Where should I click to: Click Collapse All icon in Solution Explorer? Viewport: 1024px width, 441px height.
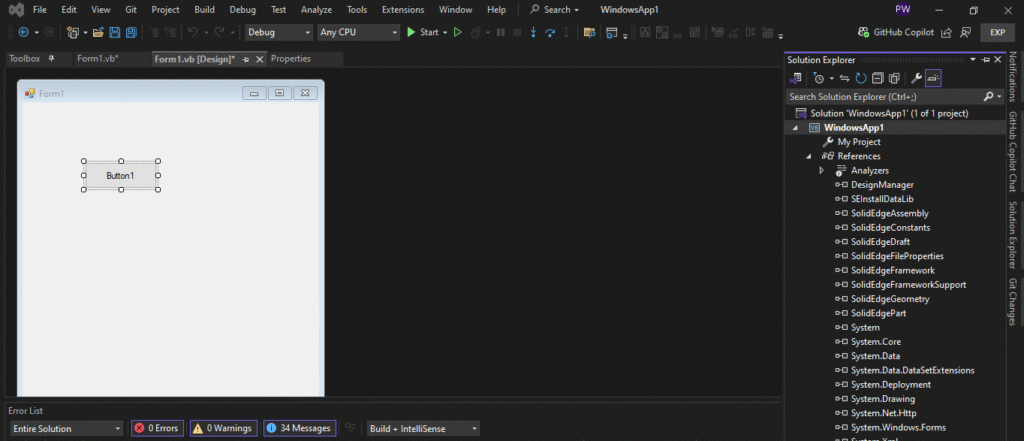(878, 78)
